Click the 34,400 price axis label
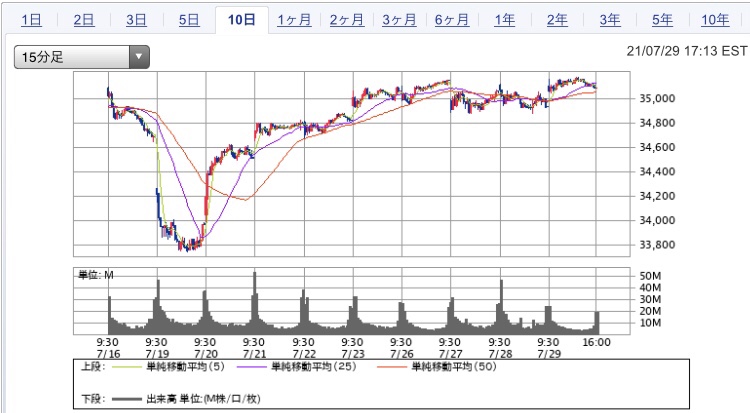 point(657,172)
